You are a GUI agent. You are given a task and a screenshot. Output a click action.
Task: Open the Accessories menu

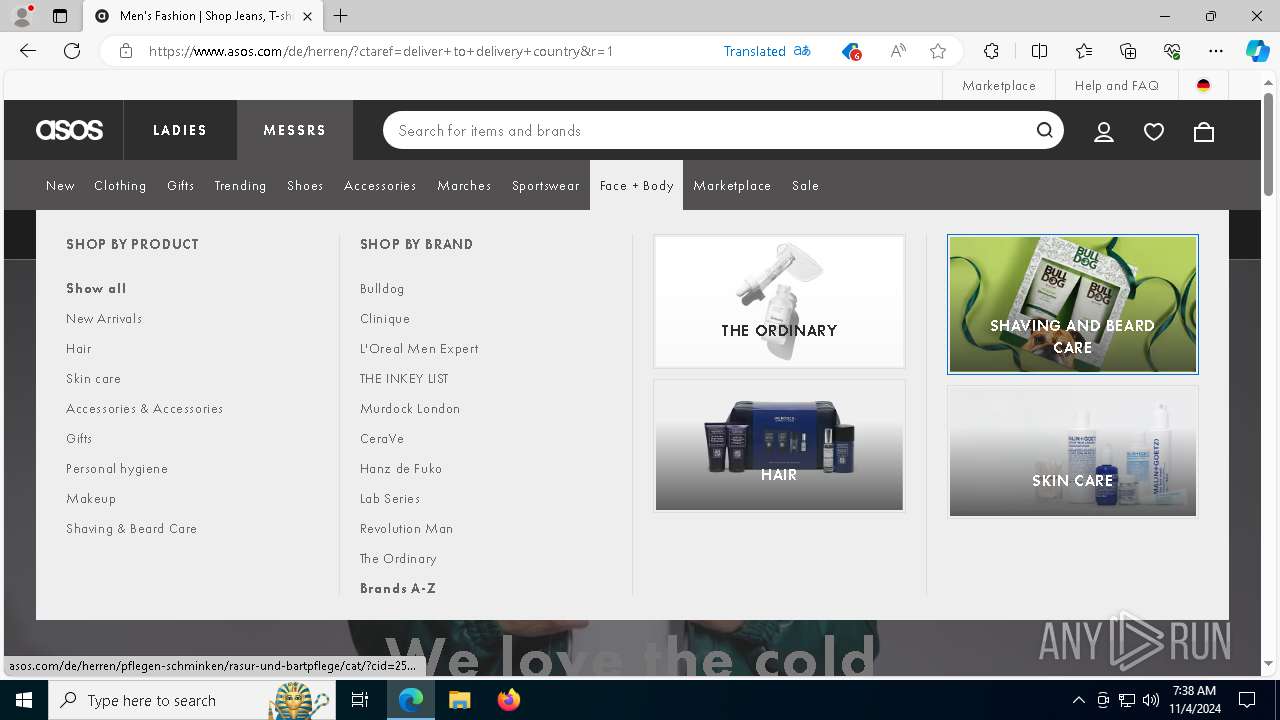pyautogui.click(x=380, y=185)
